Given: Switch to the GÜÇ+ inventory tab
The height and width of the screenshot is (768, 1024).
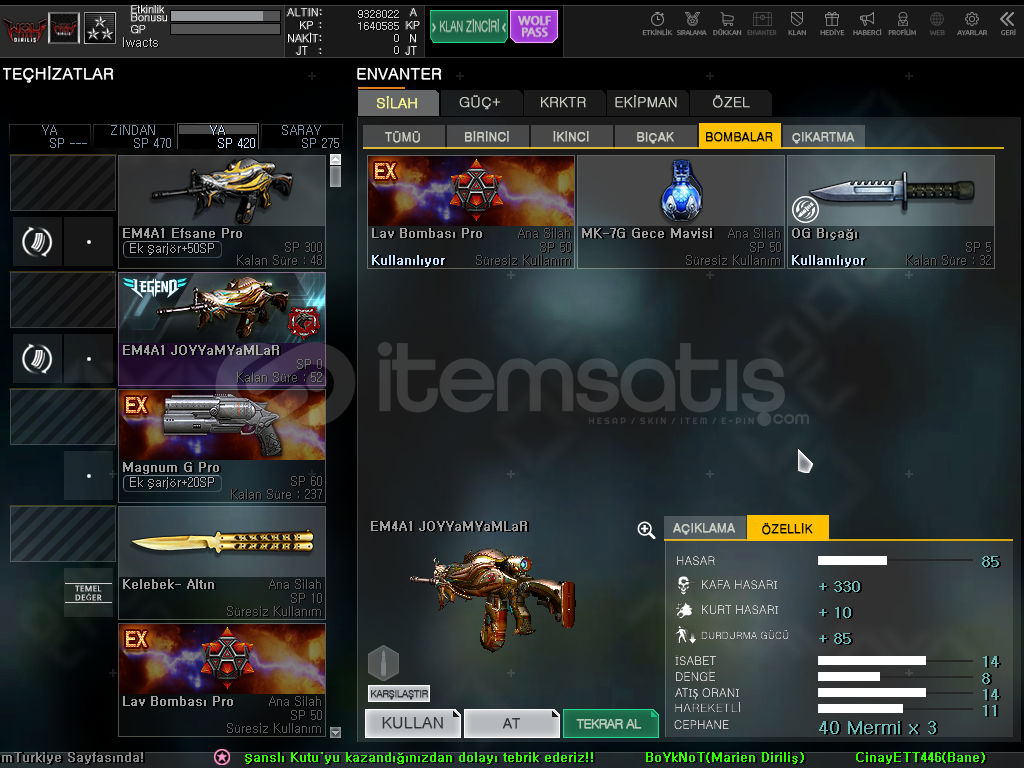Looking at the screenshot, I should (x=479, y=102).
